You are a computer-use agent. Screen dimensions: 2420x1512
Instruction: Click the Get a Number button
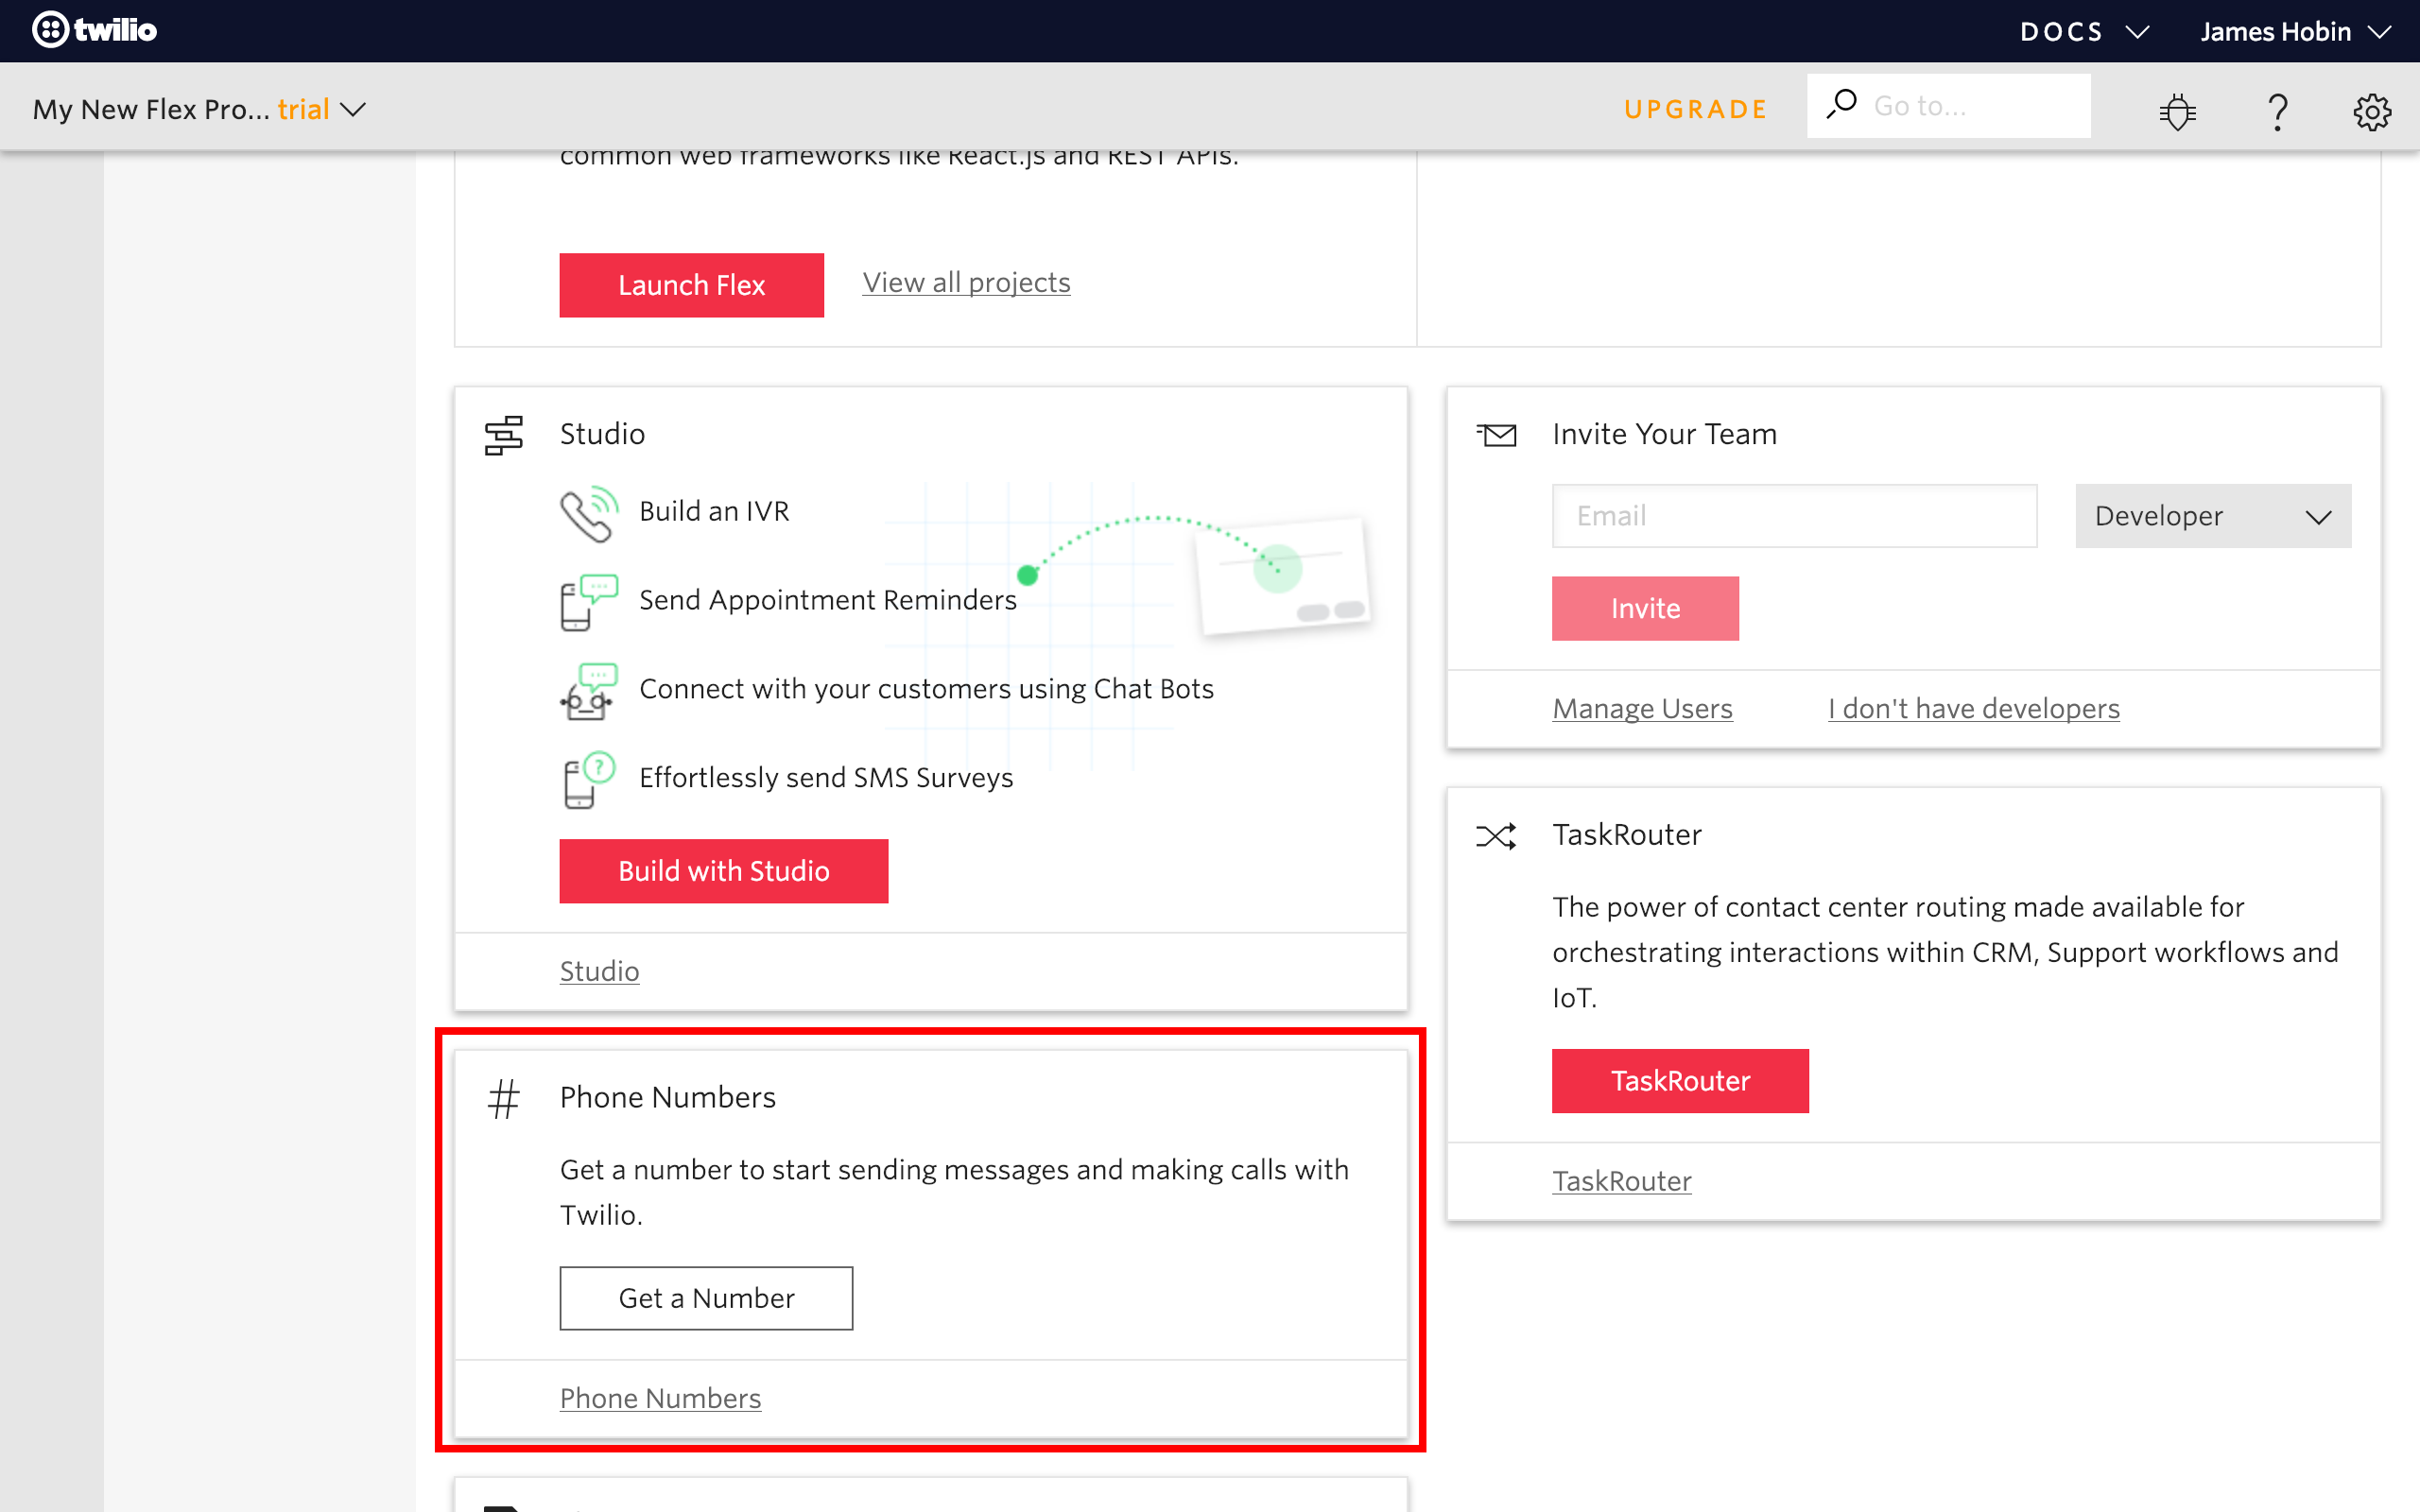pyautogui.click(x=705, y=1297)
